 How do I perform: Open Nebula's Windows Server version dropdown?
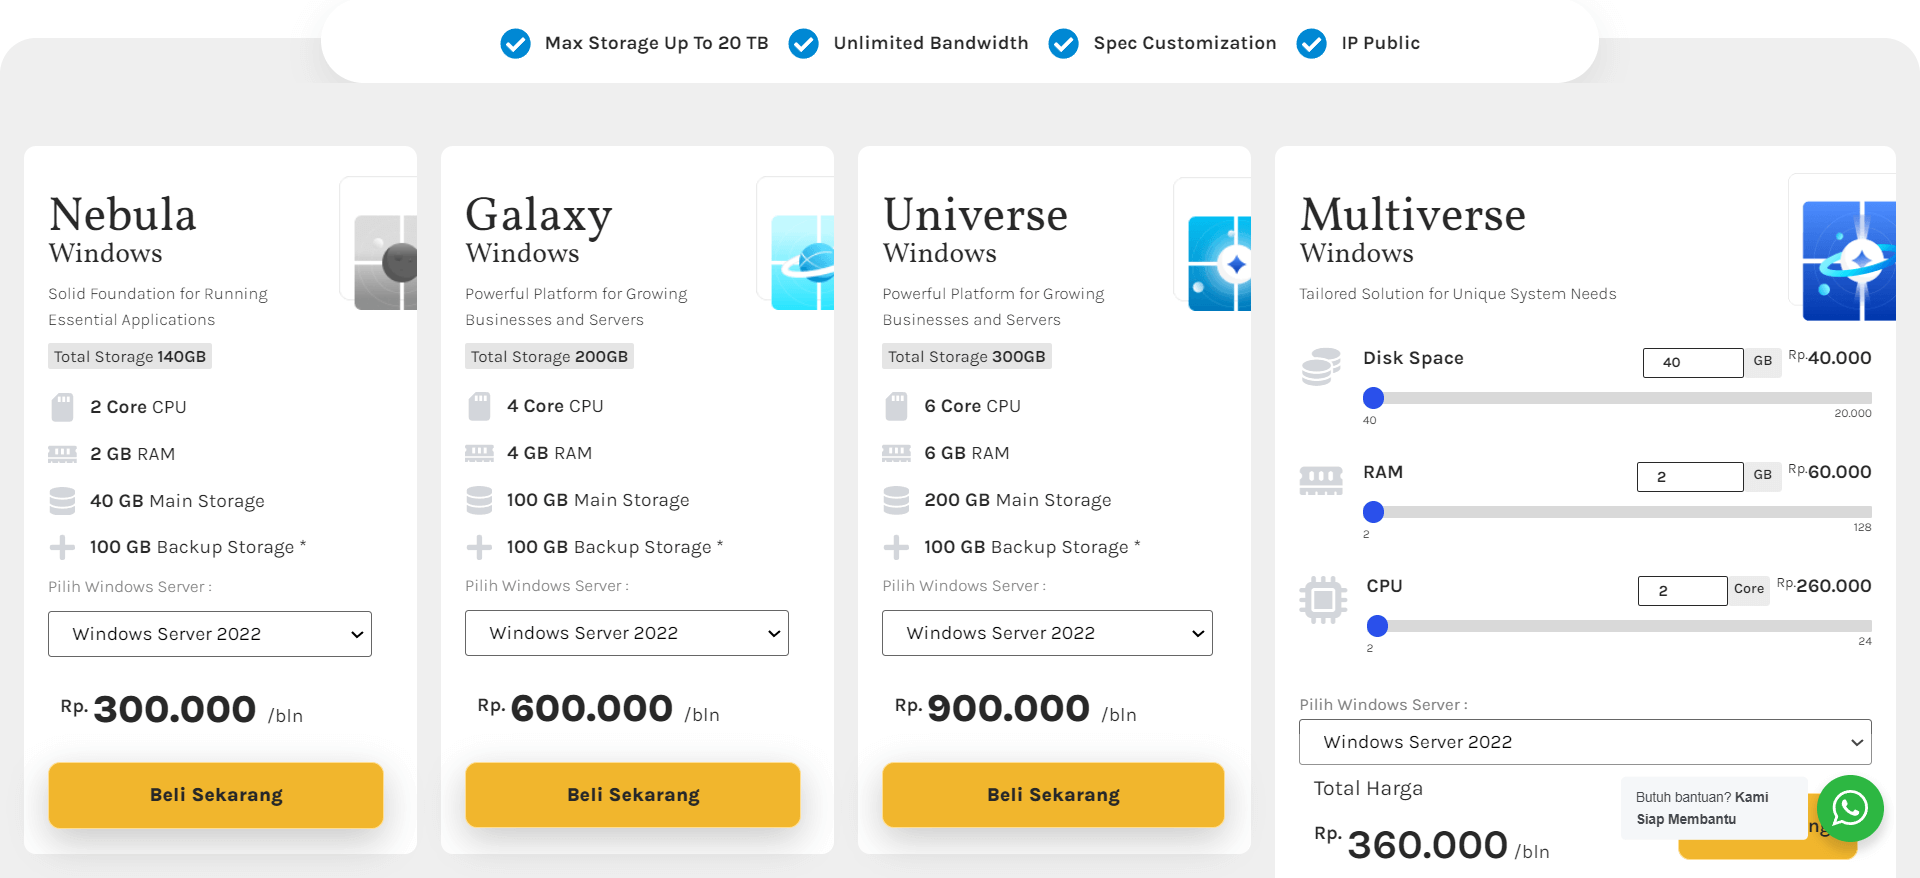pyautogui.click(x=209, y=633)
